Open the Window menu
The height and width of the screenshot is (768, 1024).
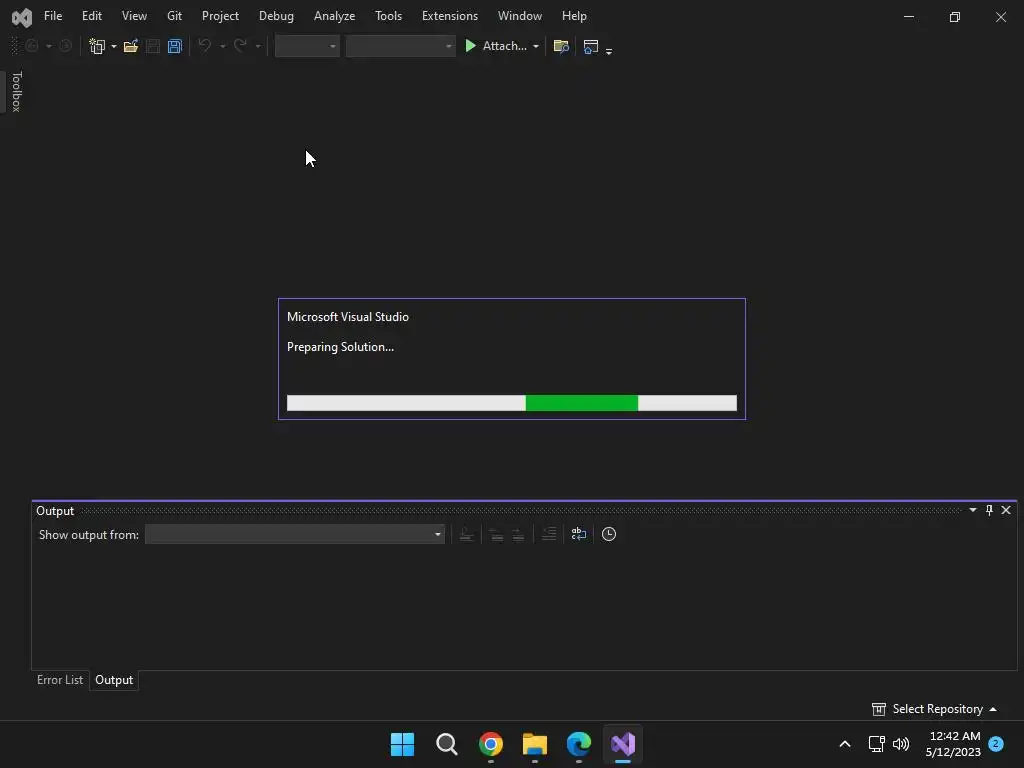(x=520, y=16)
